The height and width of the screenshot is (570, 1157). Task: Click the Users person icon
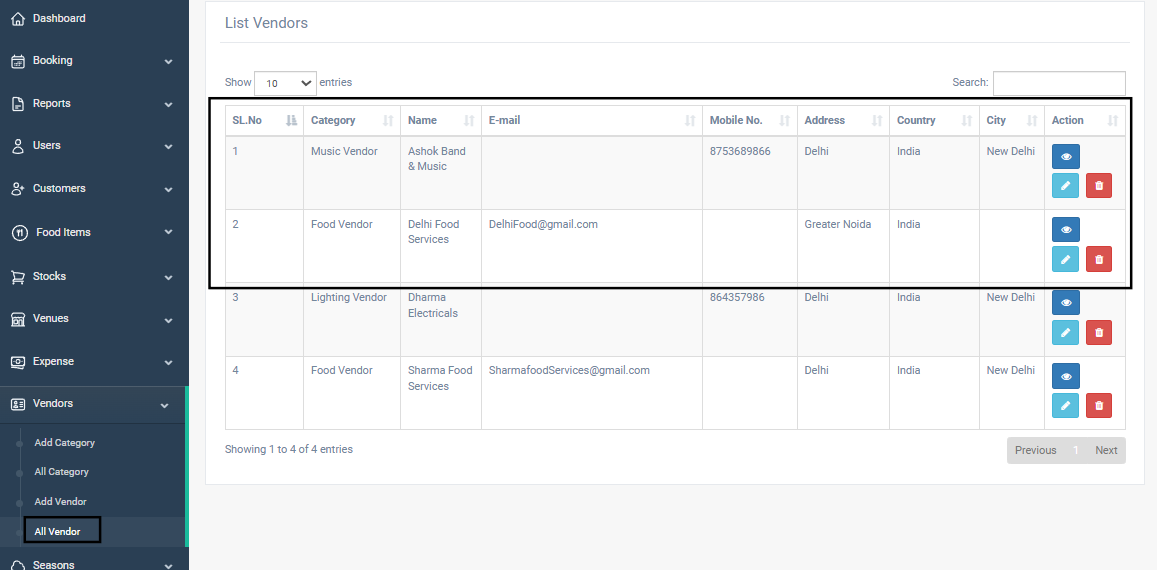pos(18,146)
